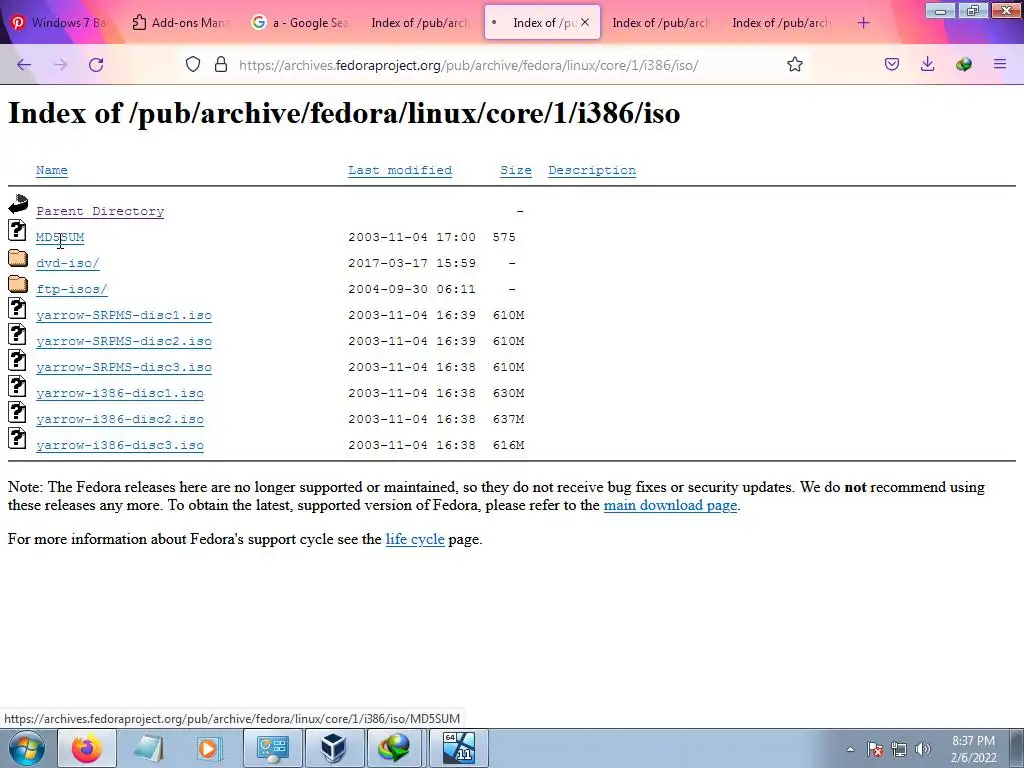Switch to the Google Search tab
This screenshot has width=1024, height=768.
[300, 22]
